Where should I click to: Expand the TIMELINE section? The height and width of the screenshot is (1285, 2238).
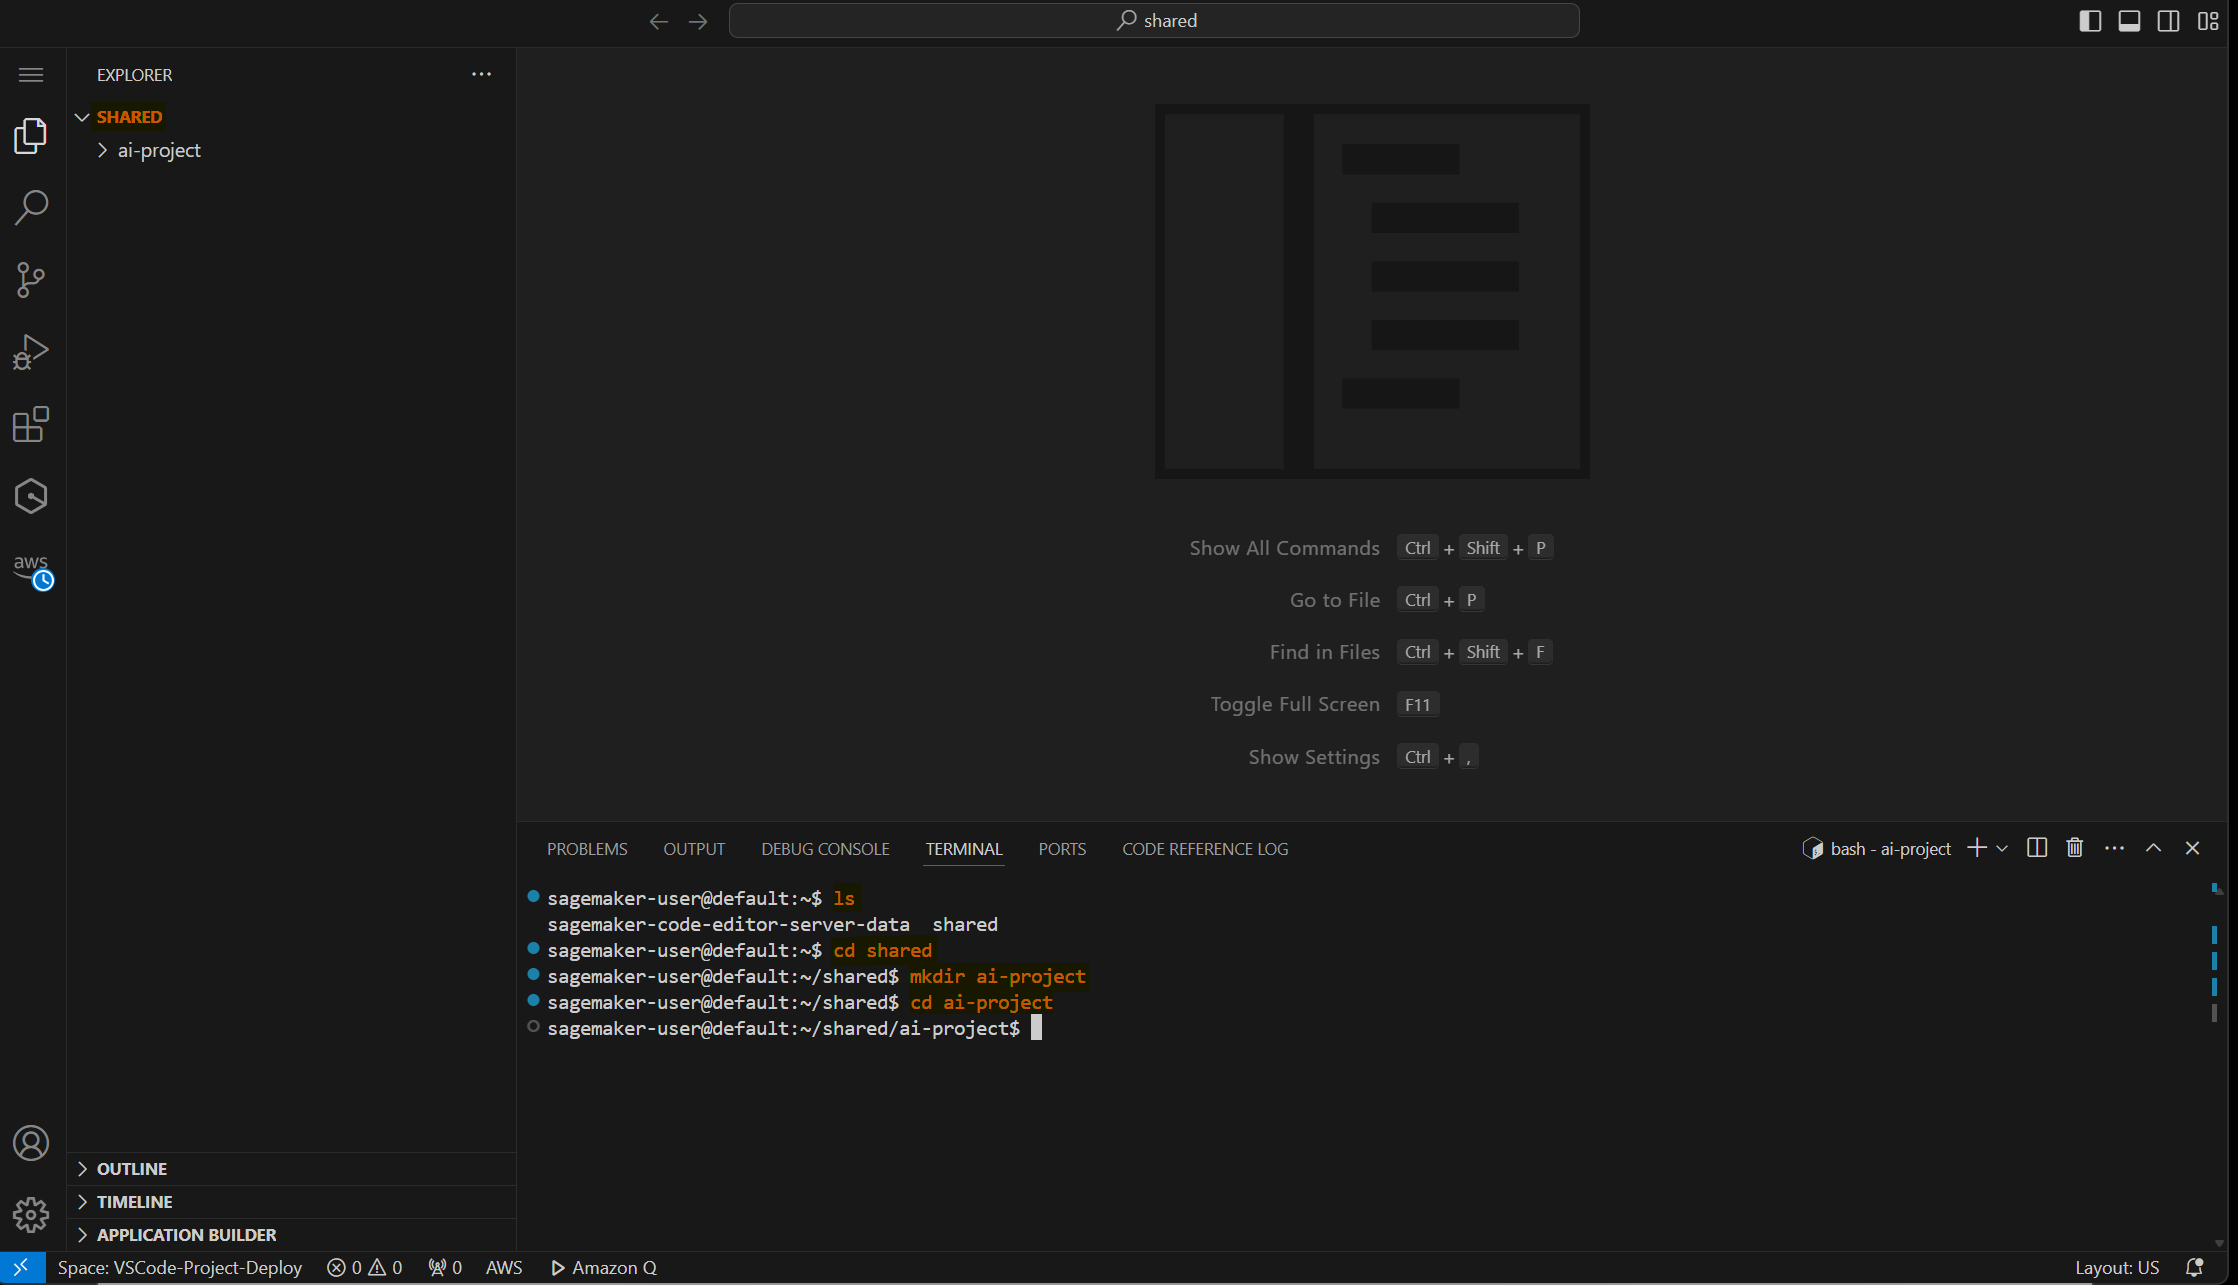(291, 1202)
